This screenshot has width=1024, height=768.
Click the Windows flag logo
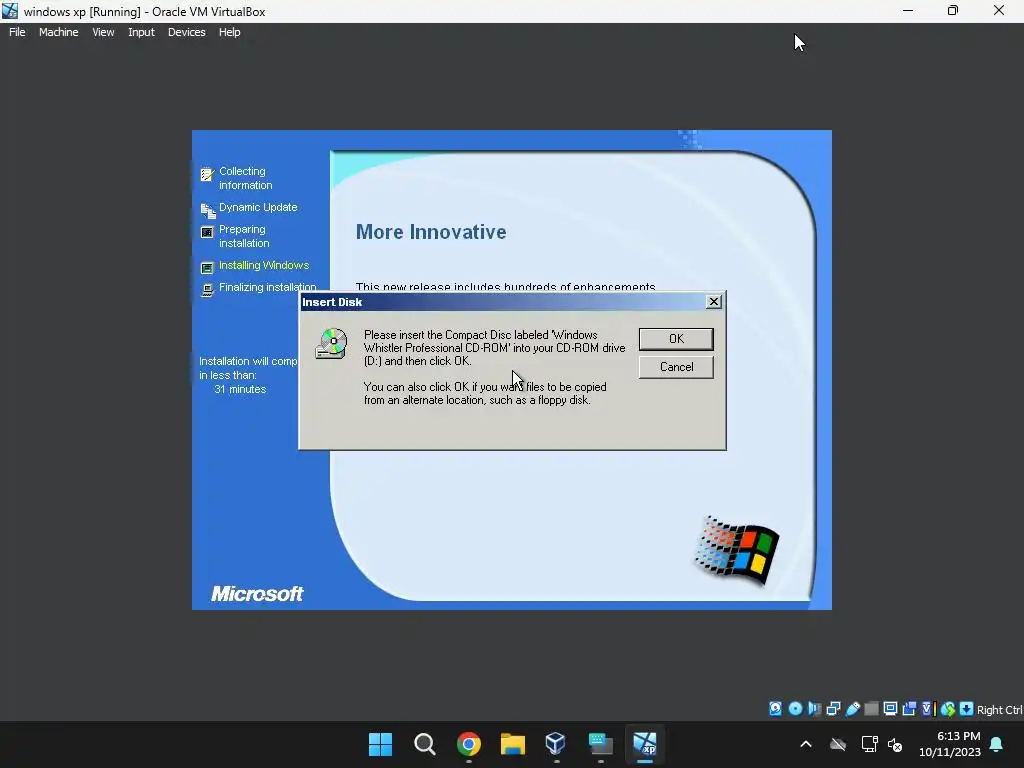pos(737,550)
